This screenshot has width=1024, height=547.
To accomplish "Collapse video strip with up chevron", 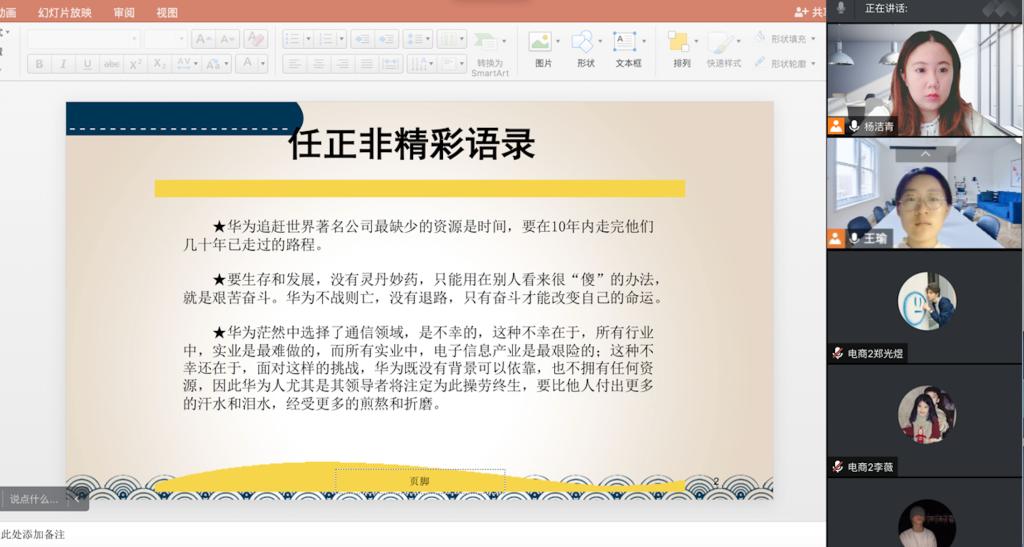I will point(925,155).
